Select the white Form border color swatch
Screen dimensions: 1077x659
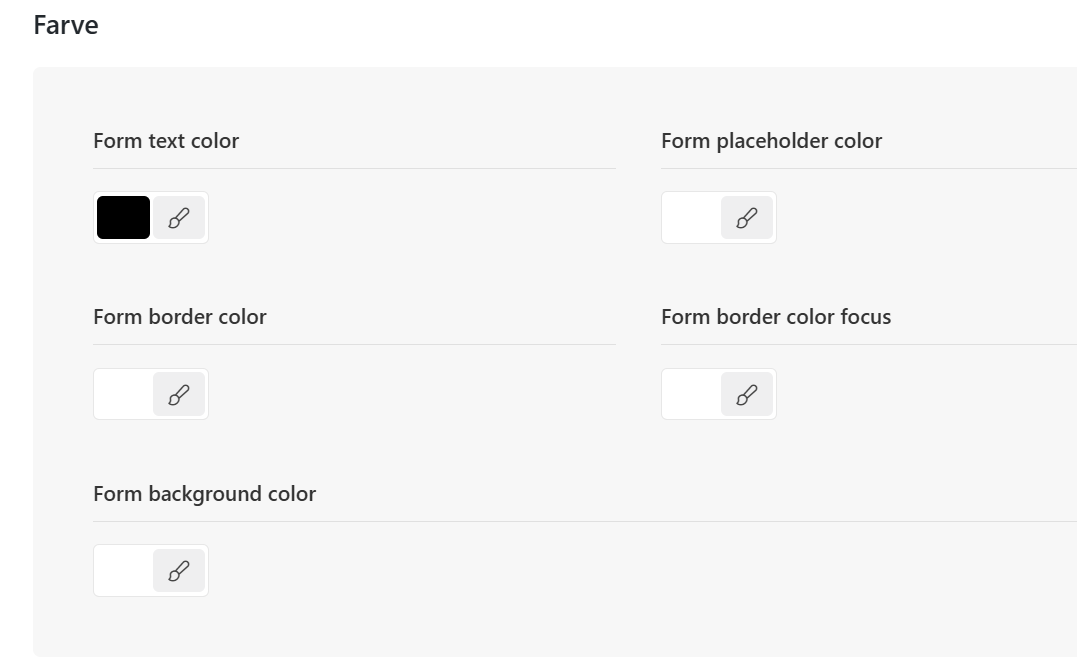124,394
